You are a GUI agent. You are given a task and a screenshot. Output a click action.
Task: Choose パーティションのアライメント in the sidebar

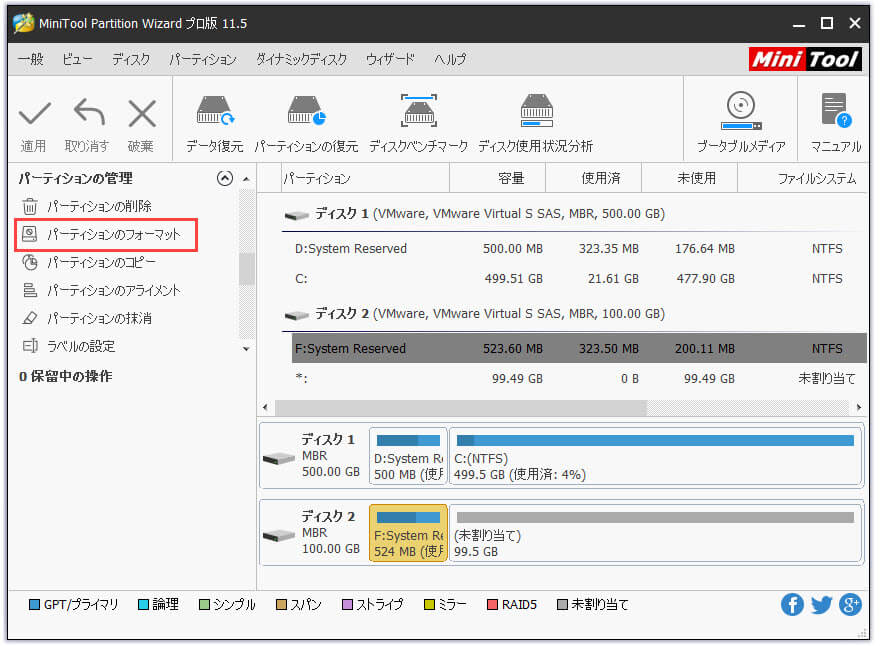114,290
